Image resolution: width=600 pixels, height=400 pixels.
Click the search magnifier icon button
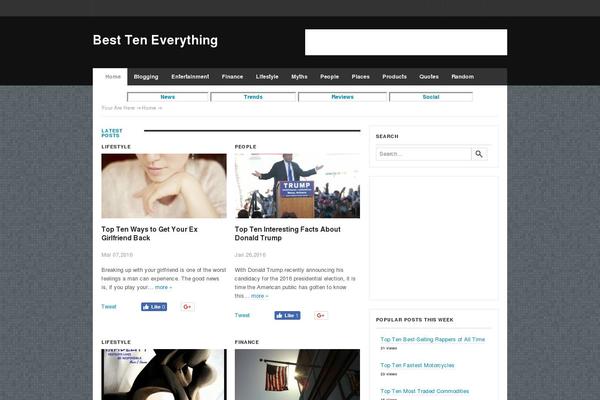tap(479, 154)
